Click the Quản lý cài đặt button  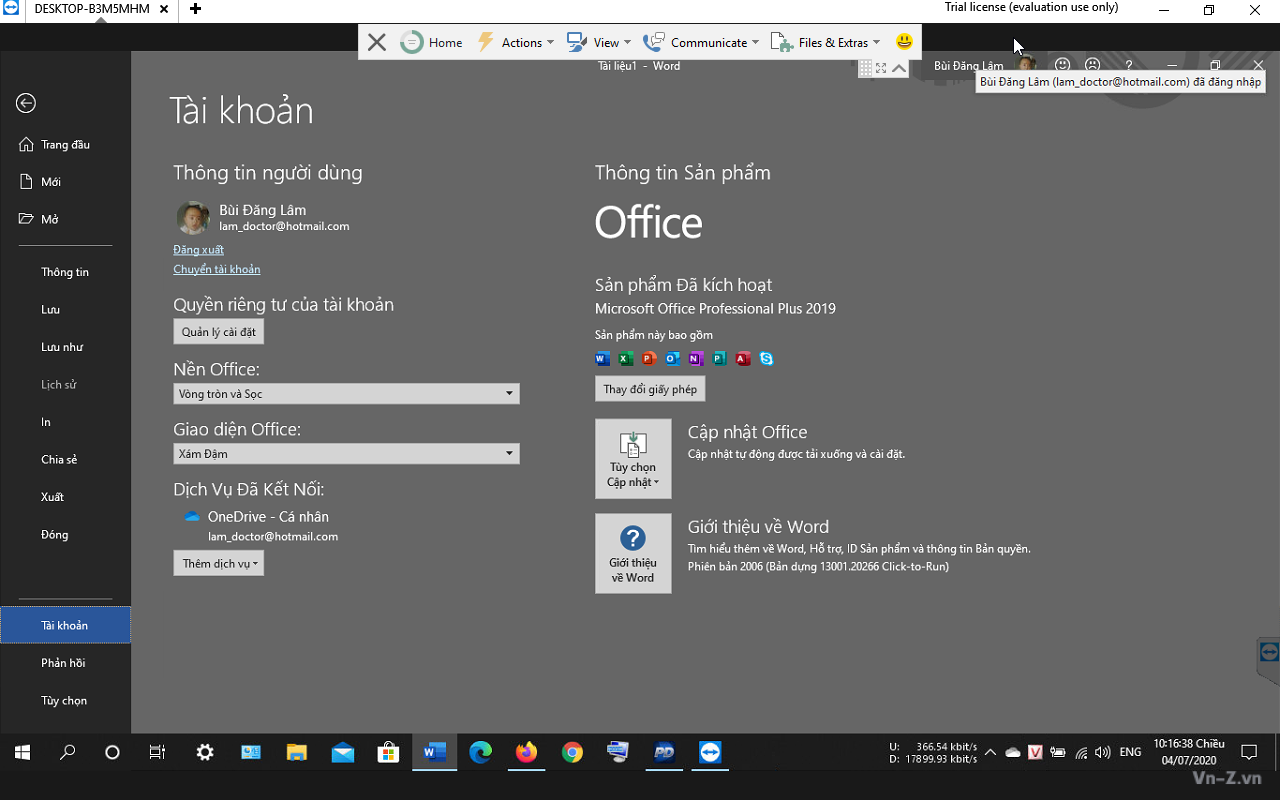218,332
